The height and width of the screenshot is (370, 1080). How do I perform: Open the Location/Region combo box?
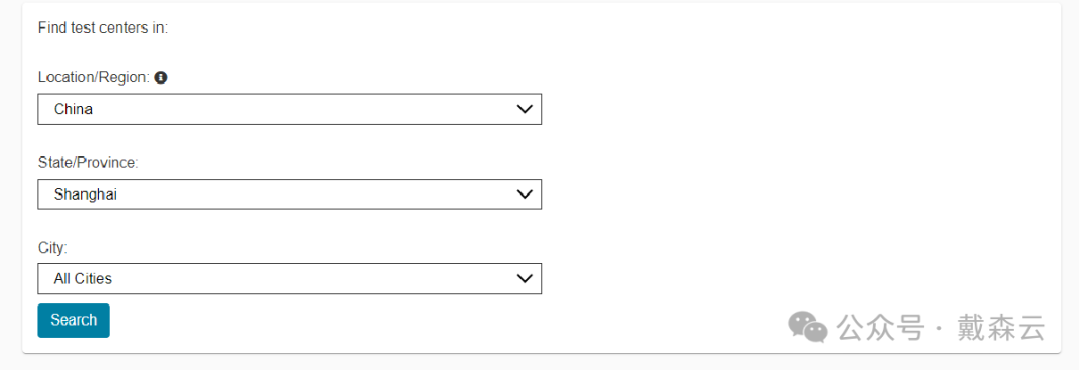pyautogui.click(x=289, y=110)
